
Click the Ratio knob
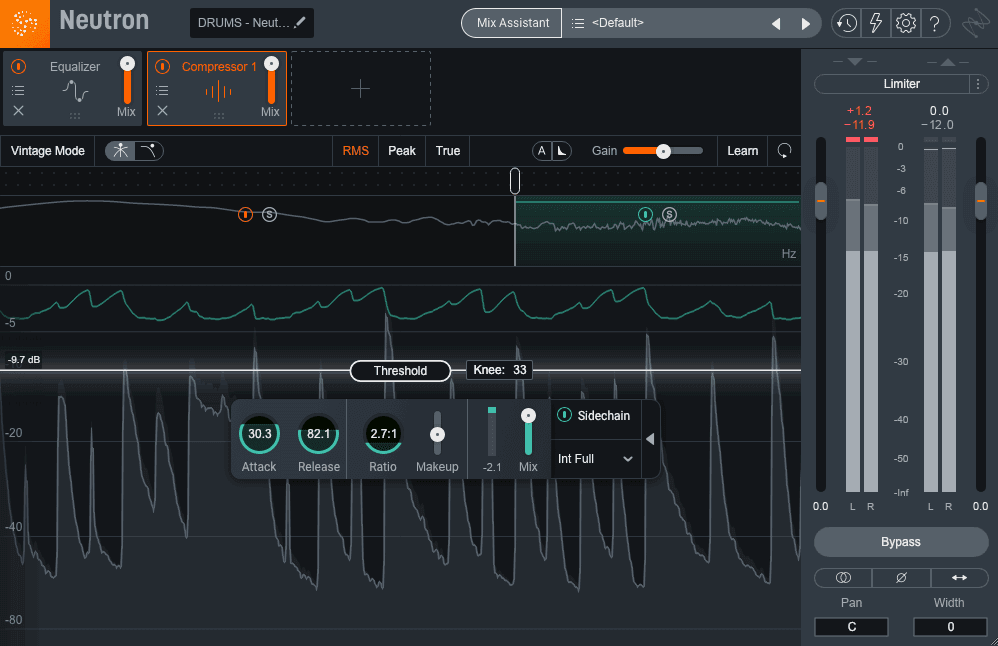(x=383, y=434)
